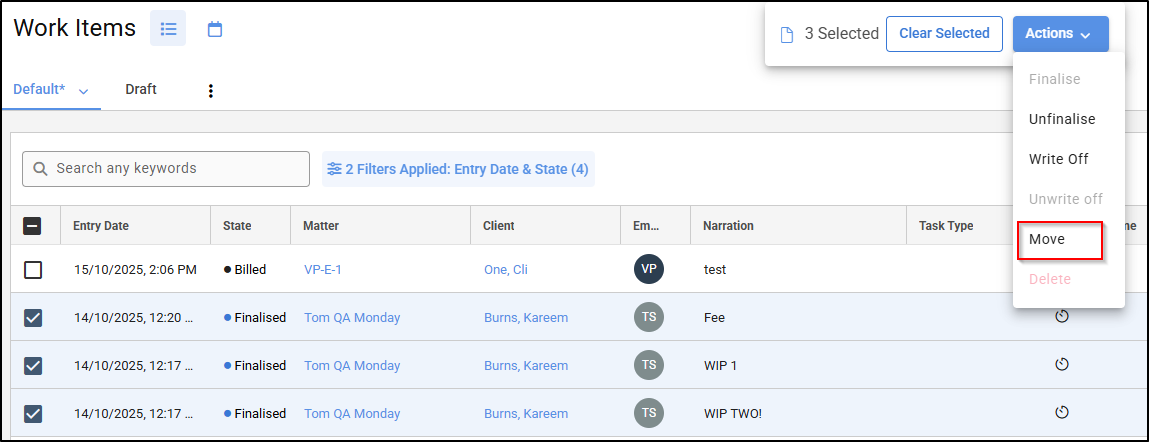1149x442 pixels.
Task: Expand the Default view chevron
Action: pyautogui.click(x=83, y=91)
